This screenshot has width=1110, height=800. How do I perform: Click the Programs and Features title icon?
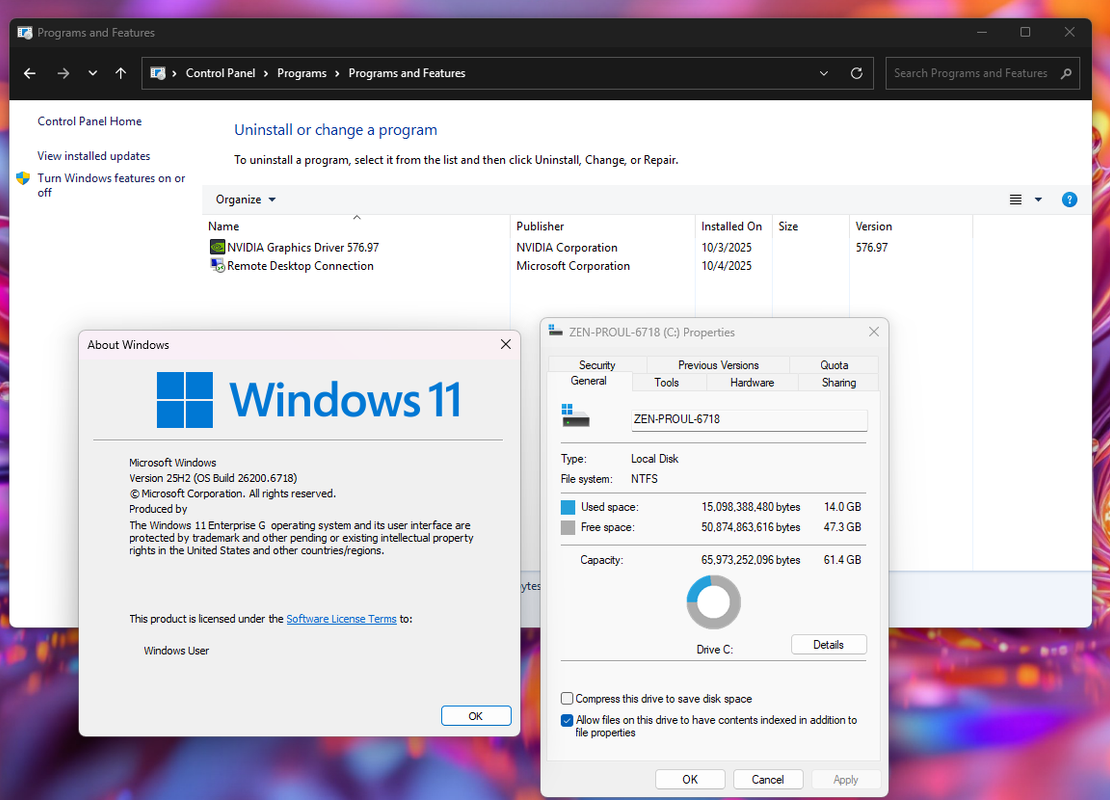[x=25, y=33]
